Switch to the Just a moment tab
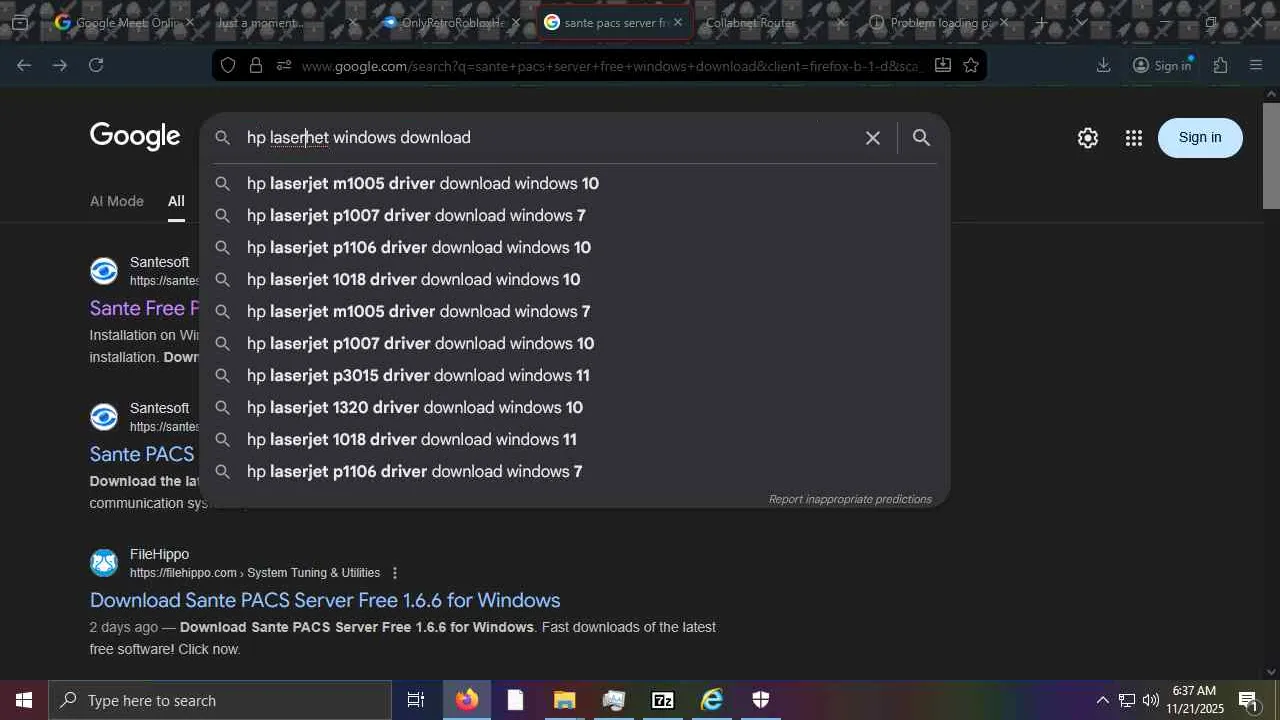This screenshot has width=1280, height=720. [x=287, y=22]
